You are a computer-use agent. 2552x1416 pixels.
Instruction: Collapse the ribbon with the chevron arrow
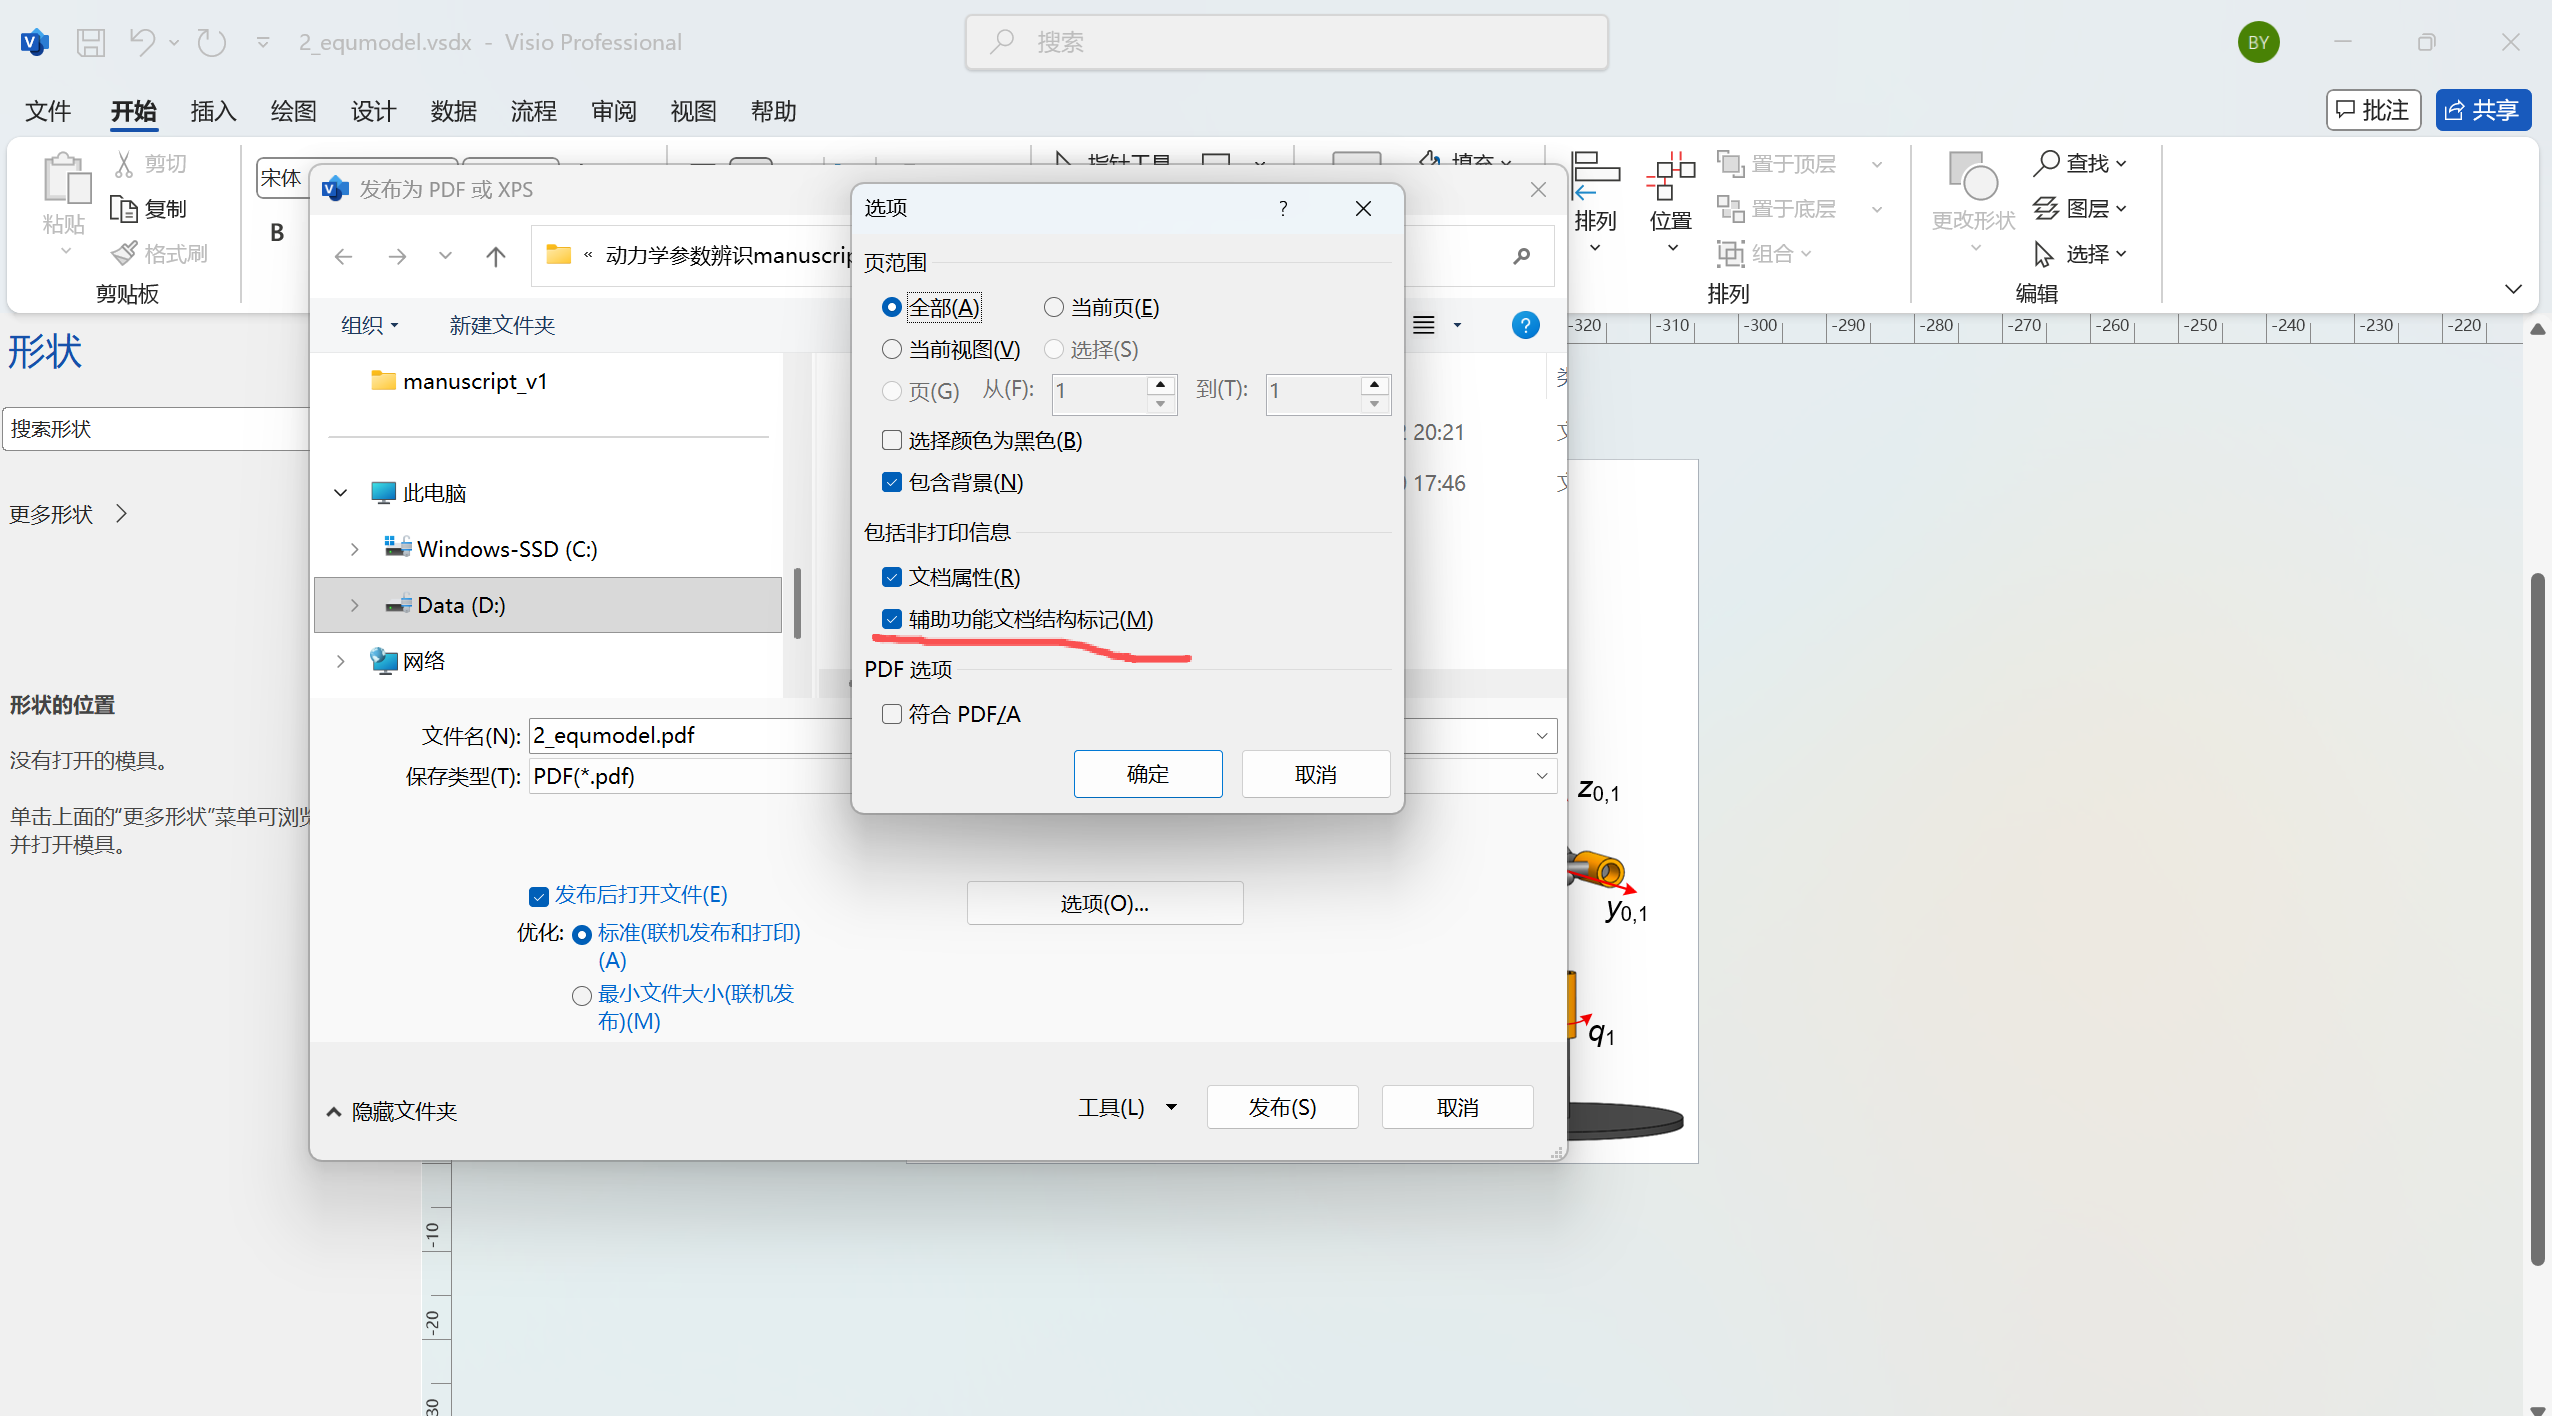click(2513, 289)
